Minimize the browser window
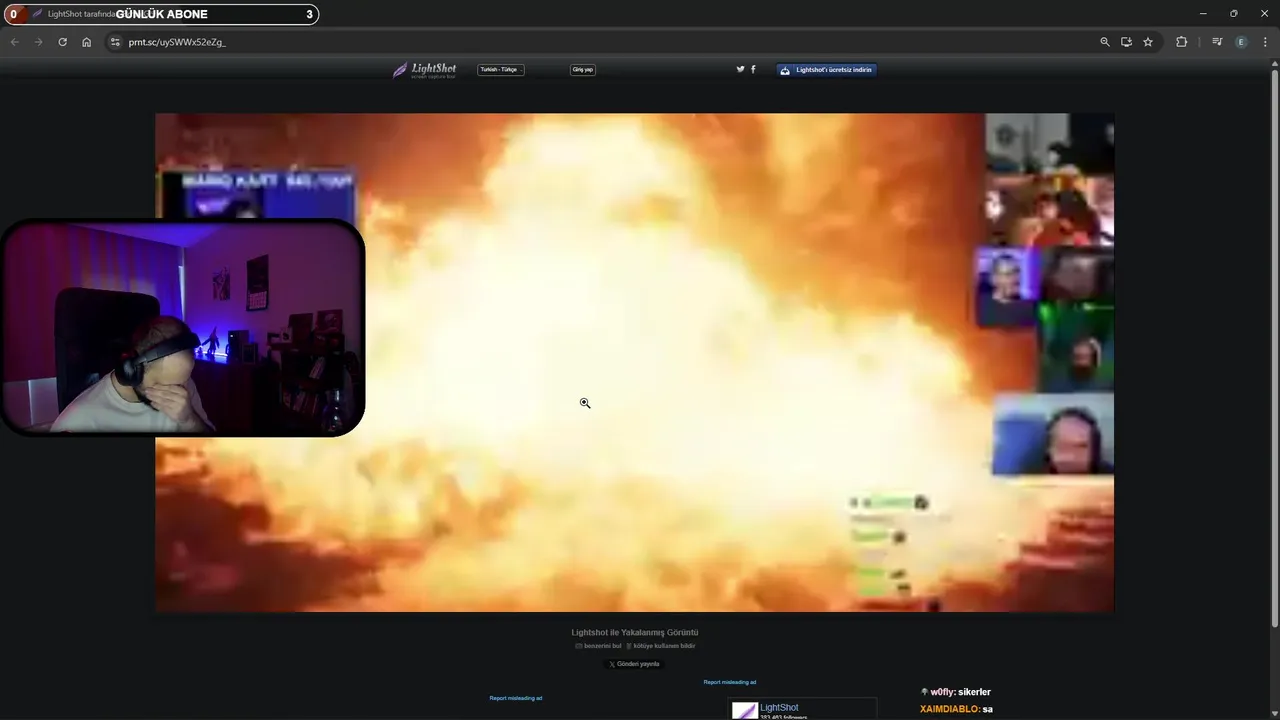 pyautogui.click(x=1203, y=14)
